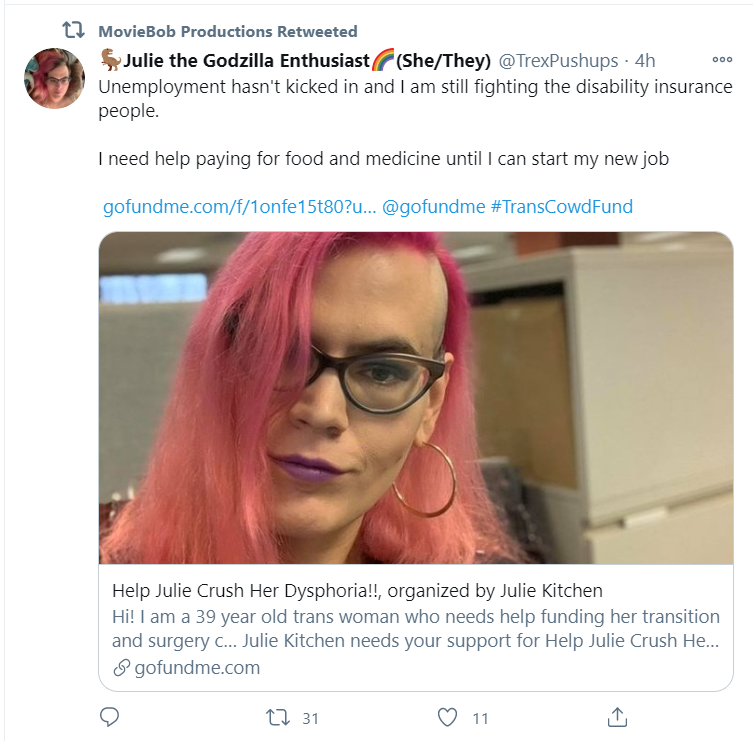Like the tweet with the heart icon

447,717
